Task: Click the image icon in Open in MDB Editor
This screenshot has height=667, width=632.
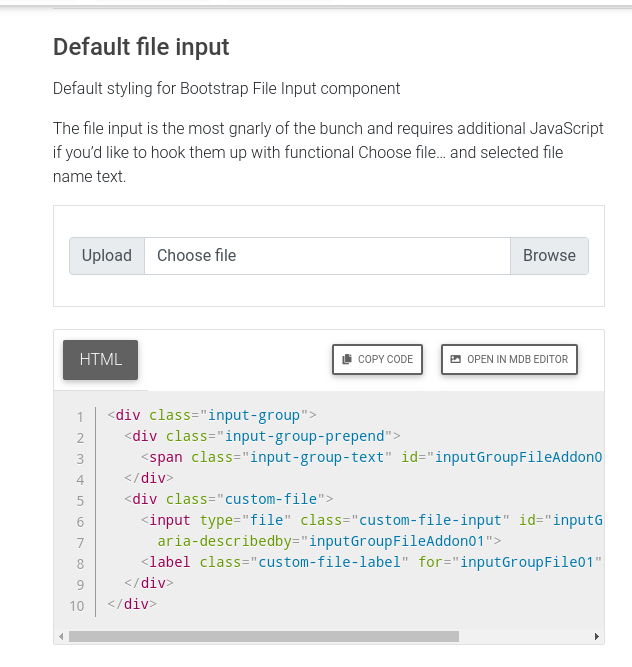Action: coord(456,360)
